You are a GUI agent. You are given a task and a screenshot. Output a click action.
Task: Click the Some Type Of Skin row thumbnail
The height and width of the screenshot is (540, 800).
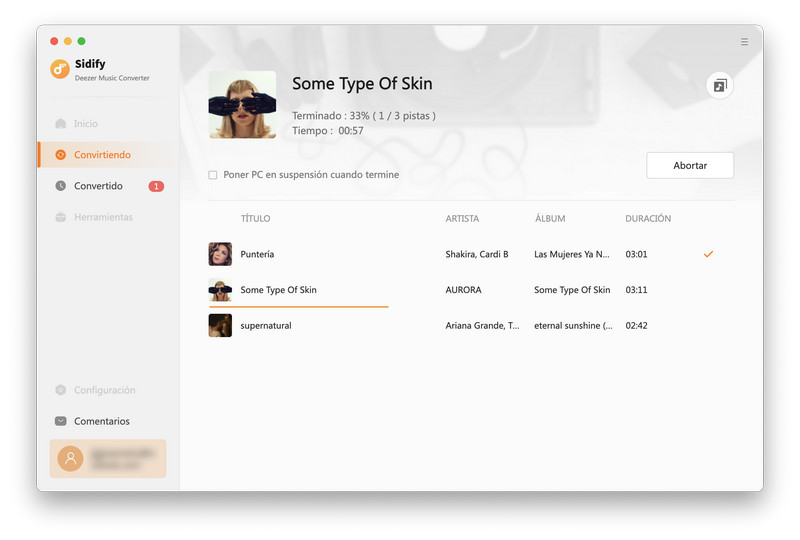point(220,290)
